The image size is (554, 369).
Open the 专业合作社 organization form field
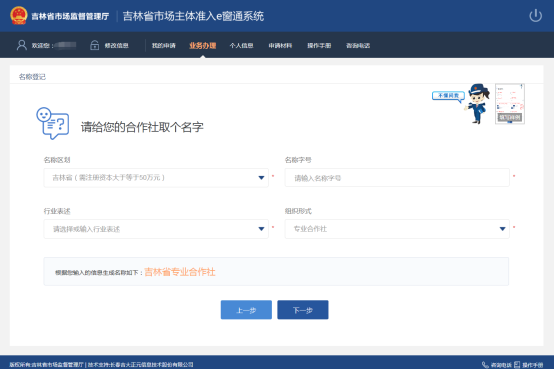(x=397, y=229)
